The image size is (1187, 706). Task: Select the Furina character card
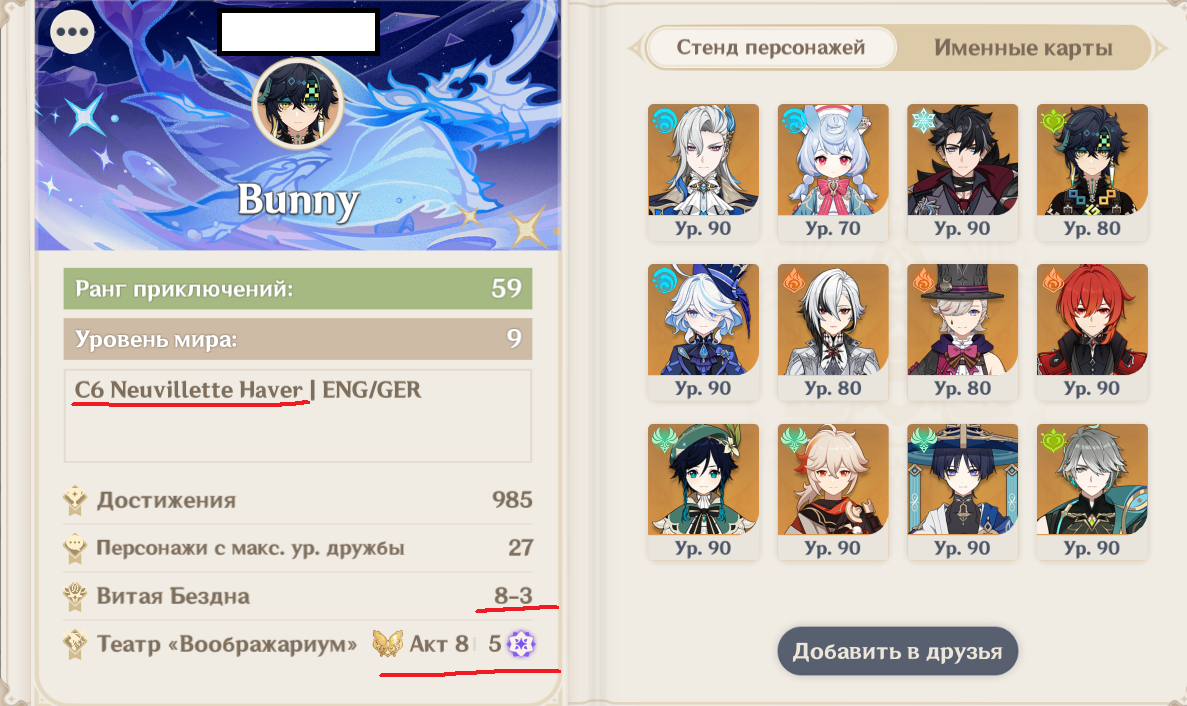coord(703,332)
